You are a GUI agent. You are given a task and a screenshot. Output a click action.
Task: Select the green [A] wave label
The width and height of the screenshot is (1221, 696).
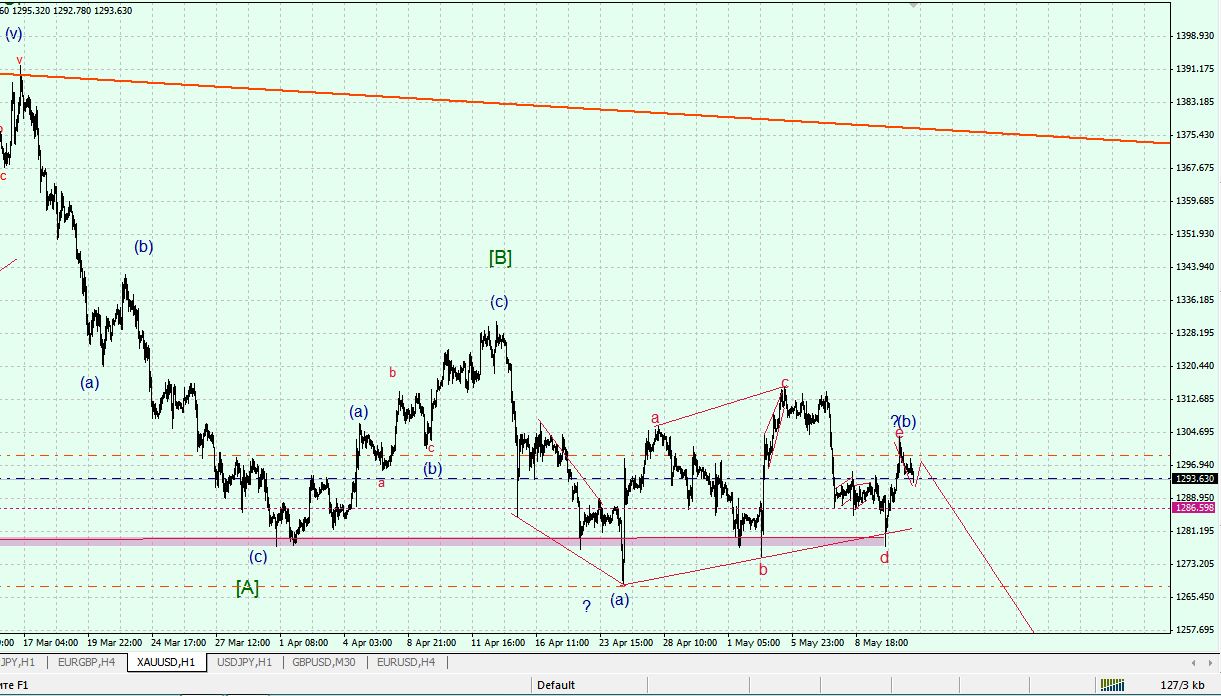click(247, 588)
